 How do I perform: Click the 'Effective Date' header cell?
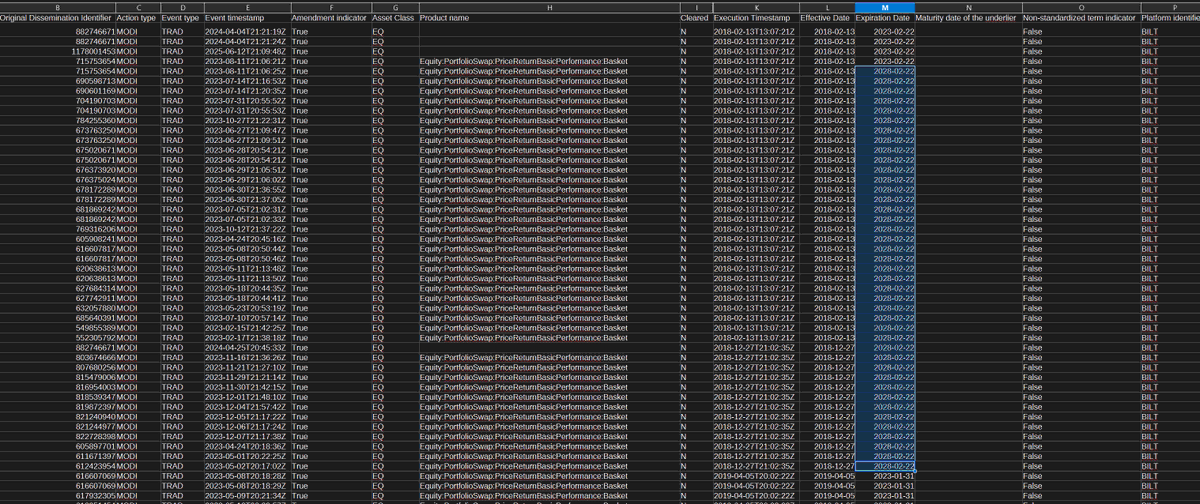pyautogui.click(x=827, y=18)
